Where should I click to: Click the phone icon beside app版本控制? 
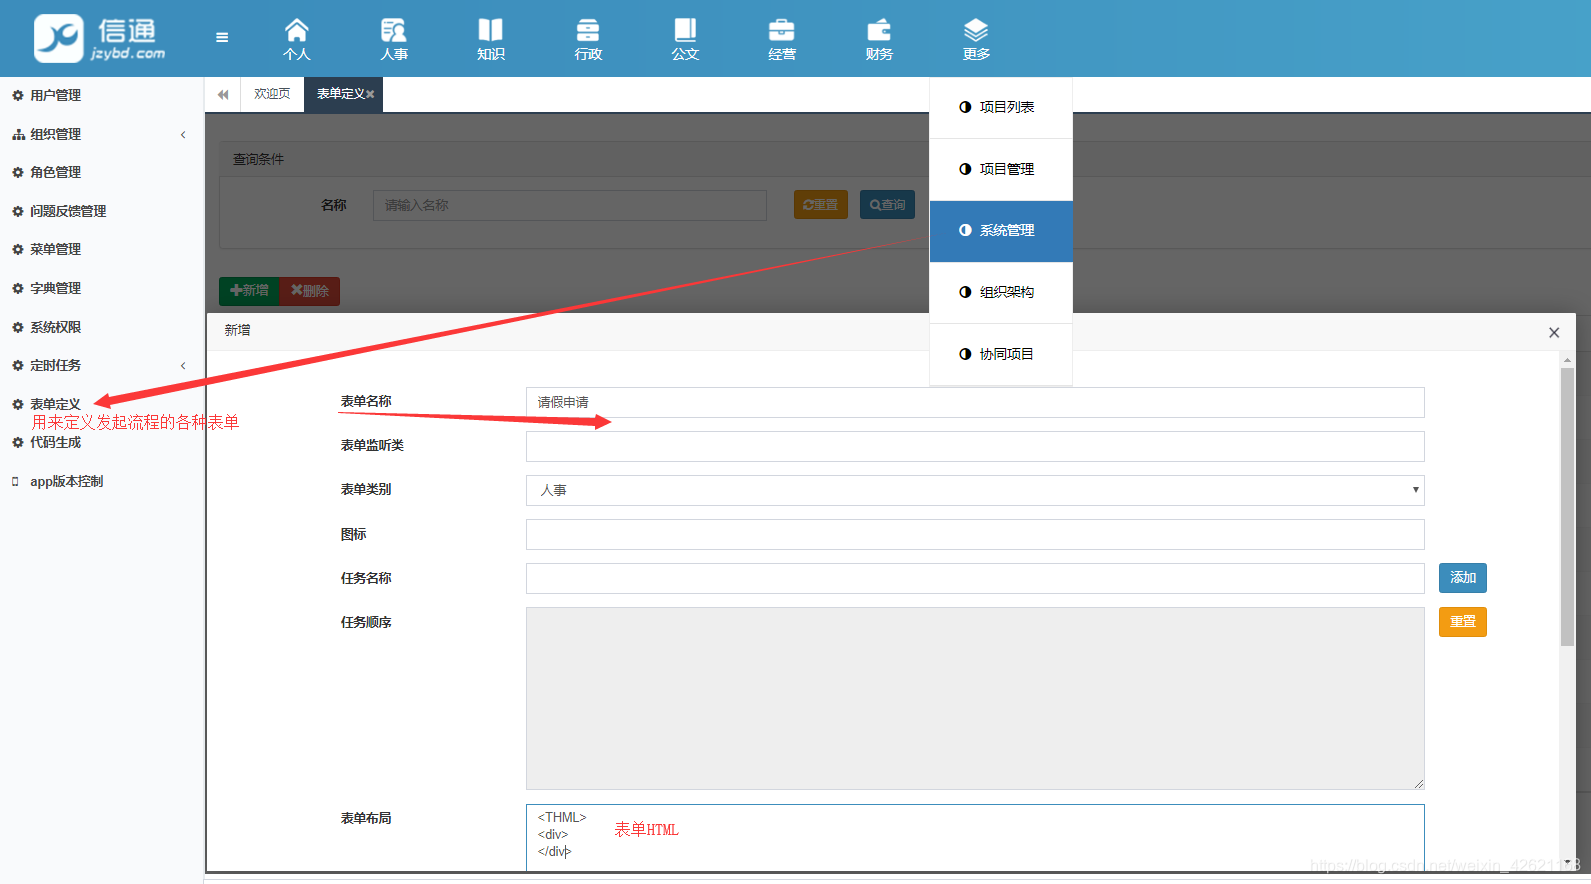tap(15, 482)
